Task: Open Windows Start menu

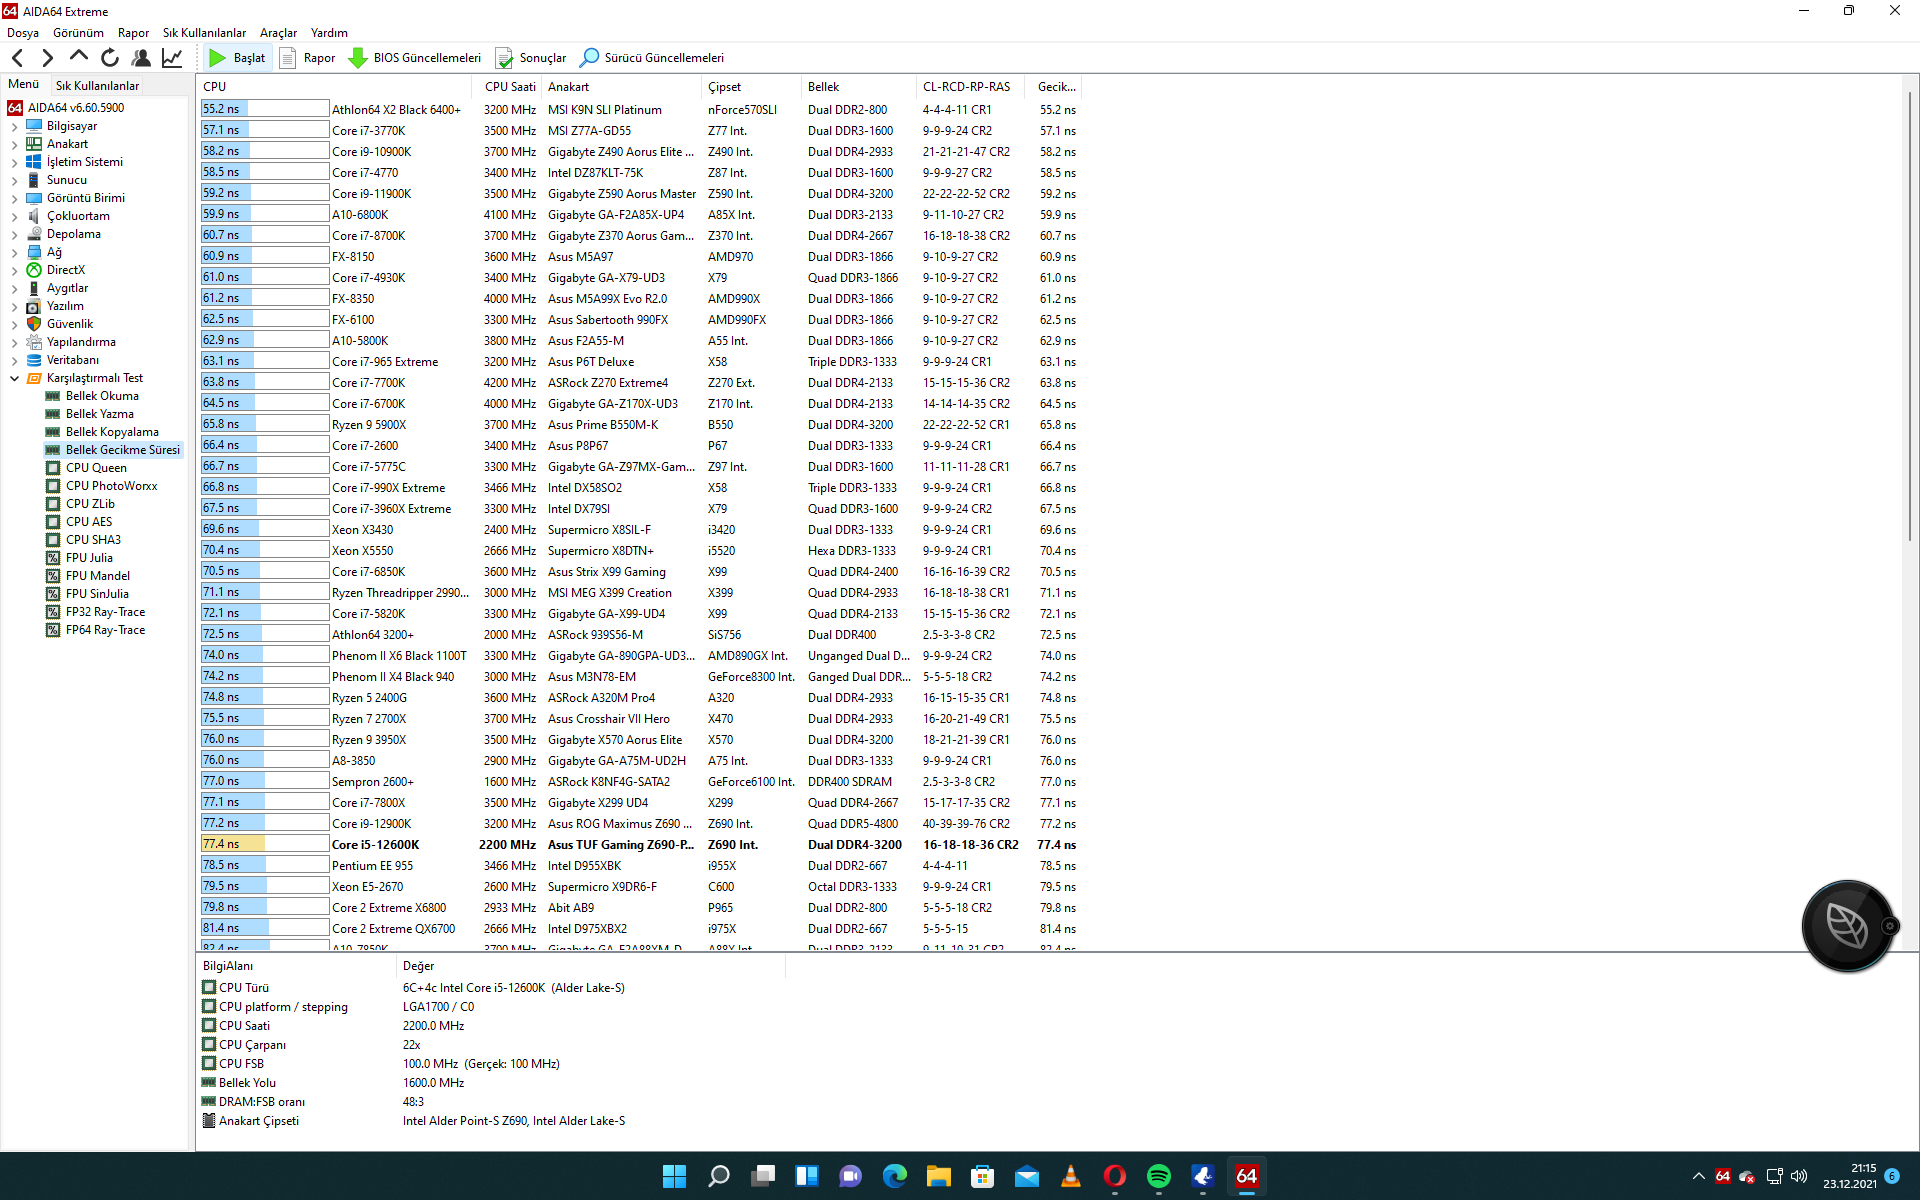Action: pyautogui.click(x=674, y=1176)
